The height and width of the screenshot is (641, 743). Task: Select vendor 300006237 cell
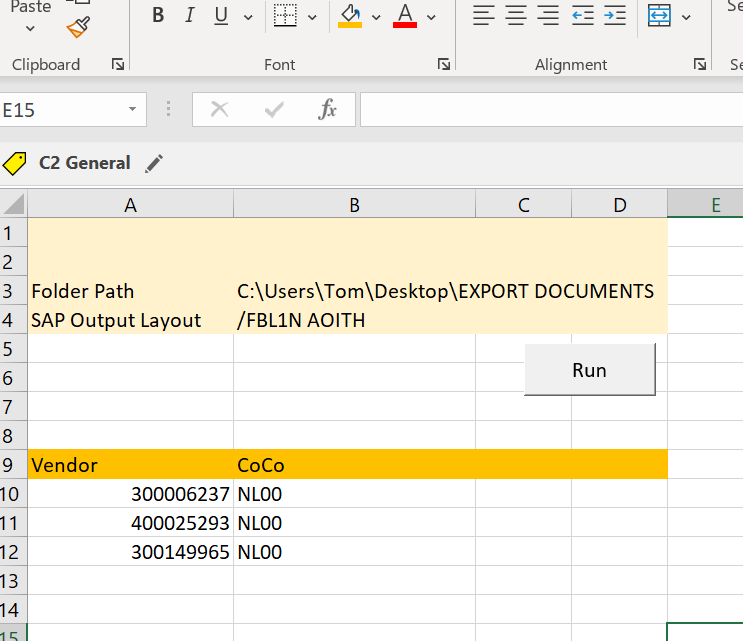click(x=130, y=494)
